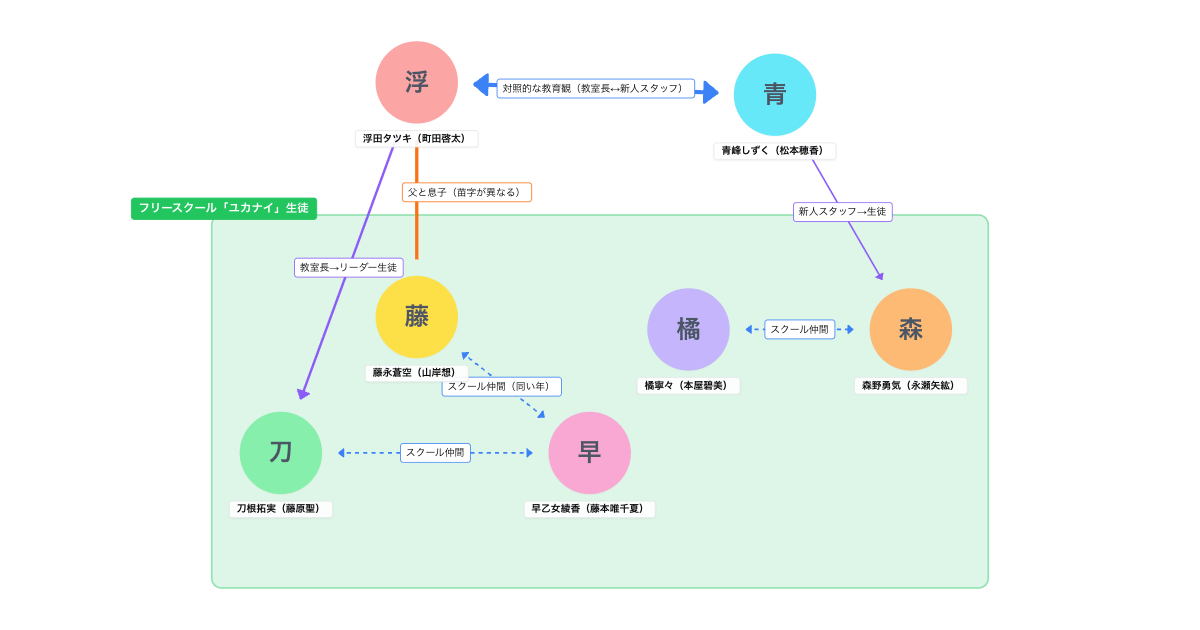The height and width of the screenshot is (630, 1200).
Task: Select the purple 橘 character node
Action: click(x=688, y=329)
